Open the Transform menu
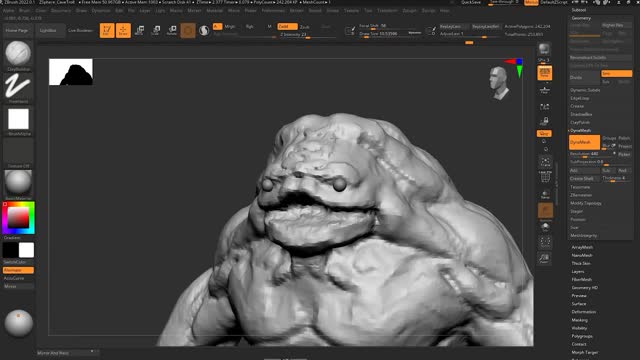This screenshot has width=640, height=360. (x=387, y=11)
